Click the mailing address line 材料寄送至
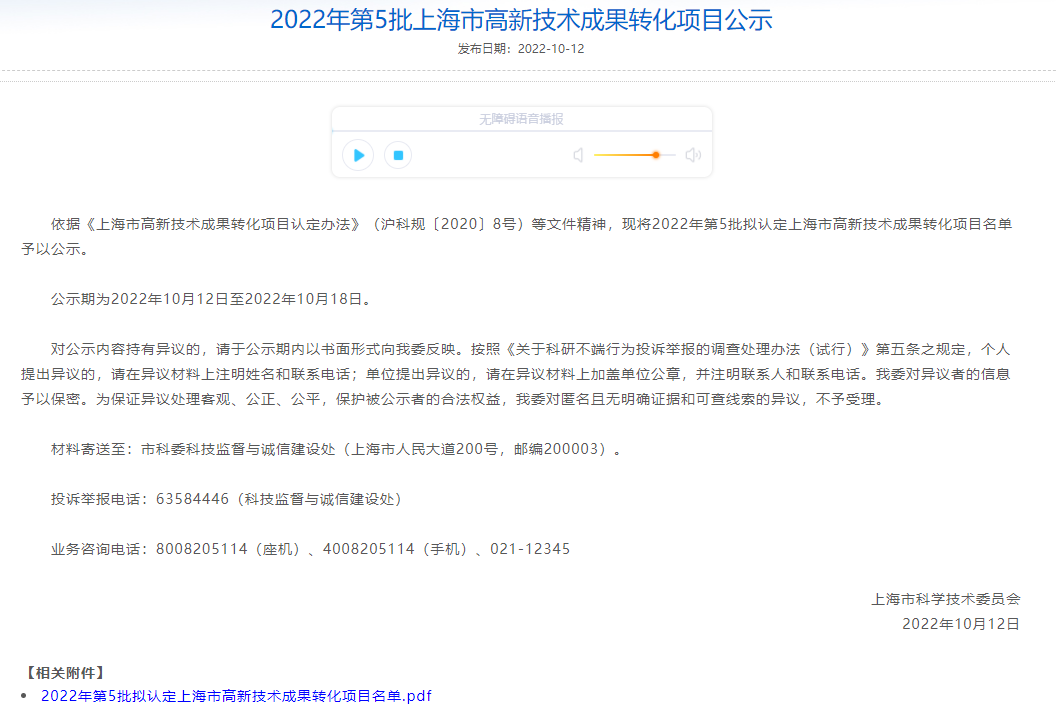 [x=335, y=449]
